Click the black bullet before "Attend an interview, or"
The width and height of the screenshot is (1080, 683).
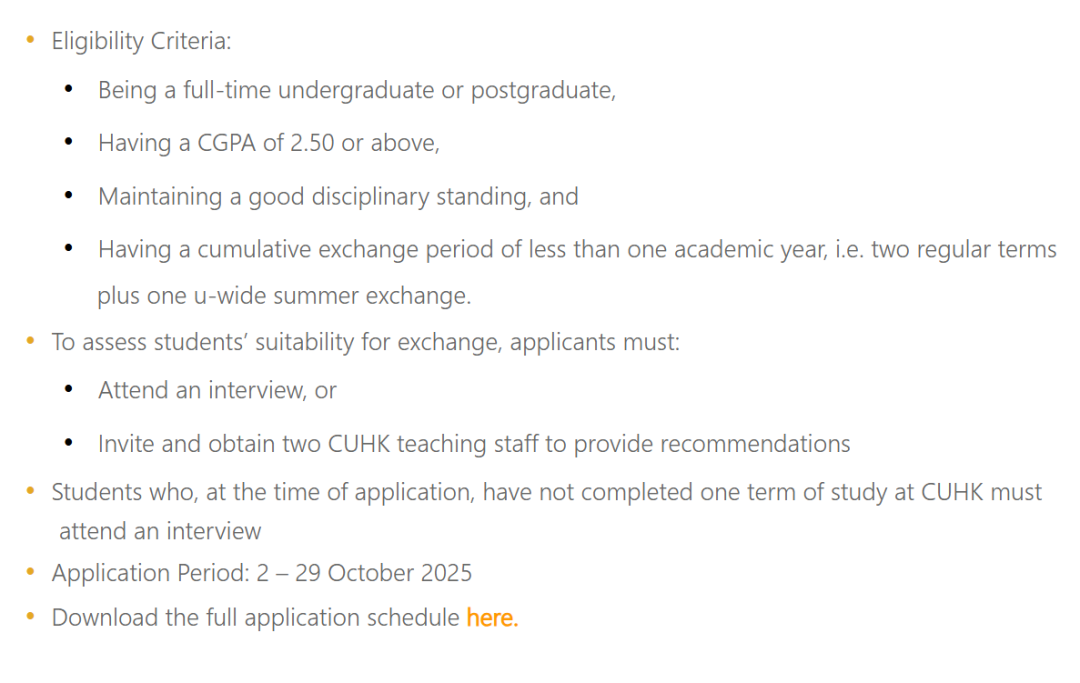click(x=68, y=390)
